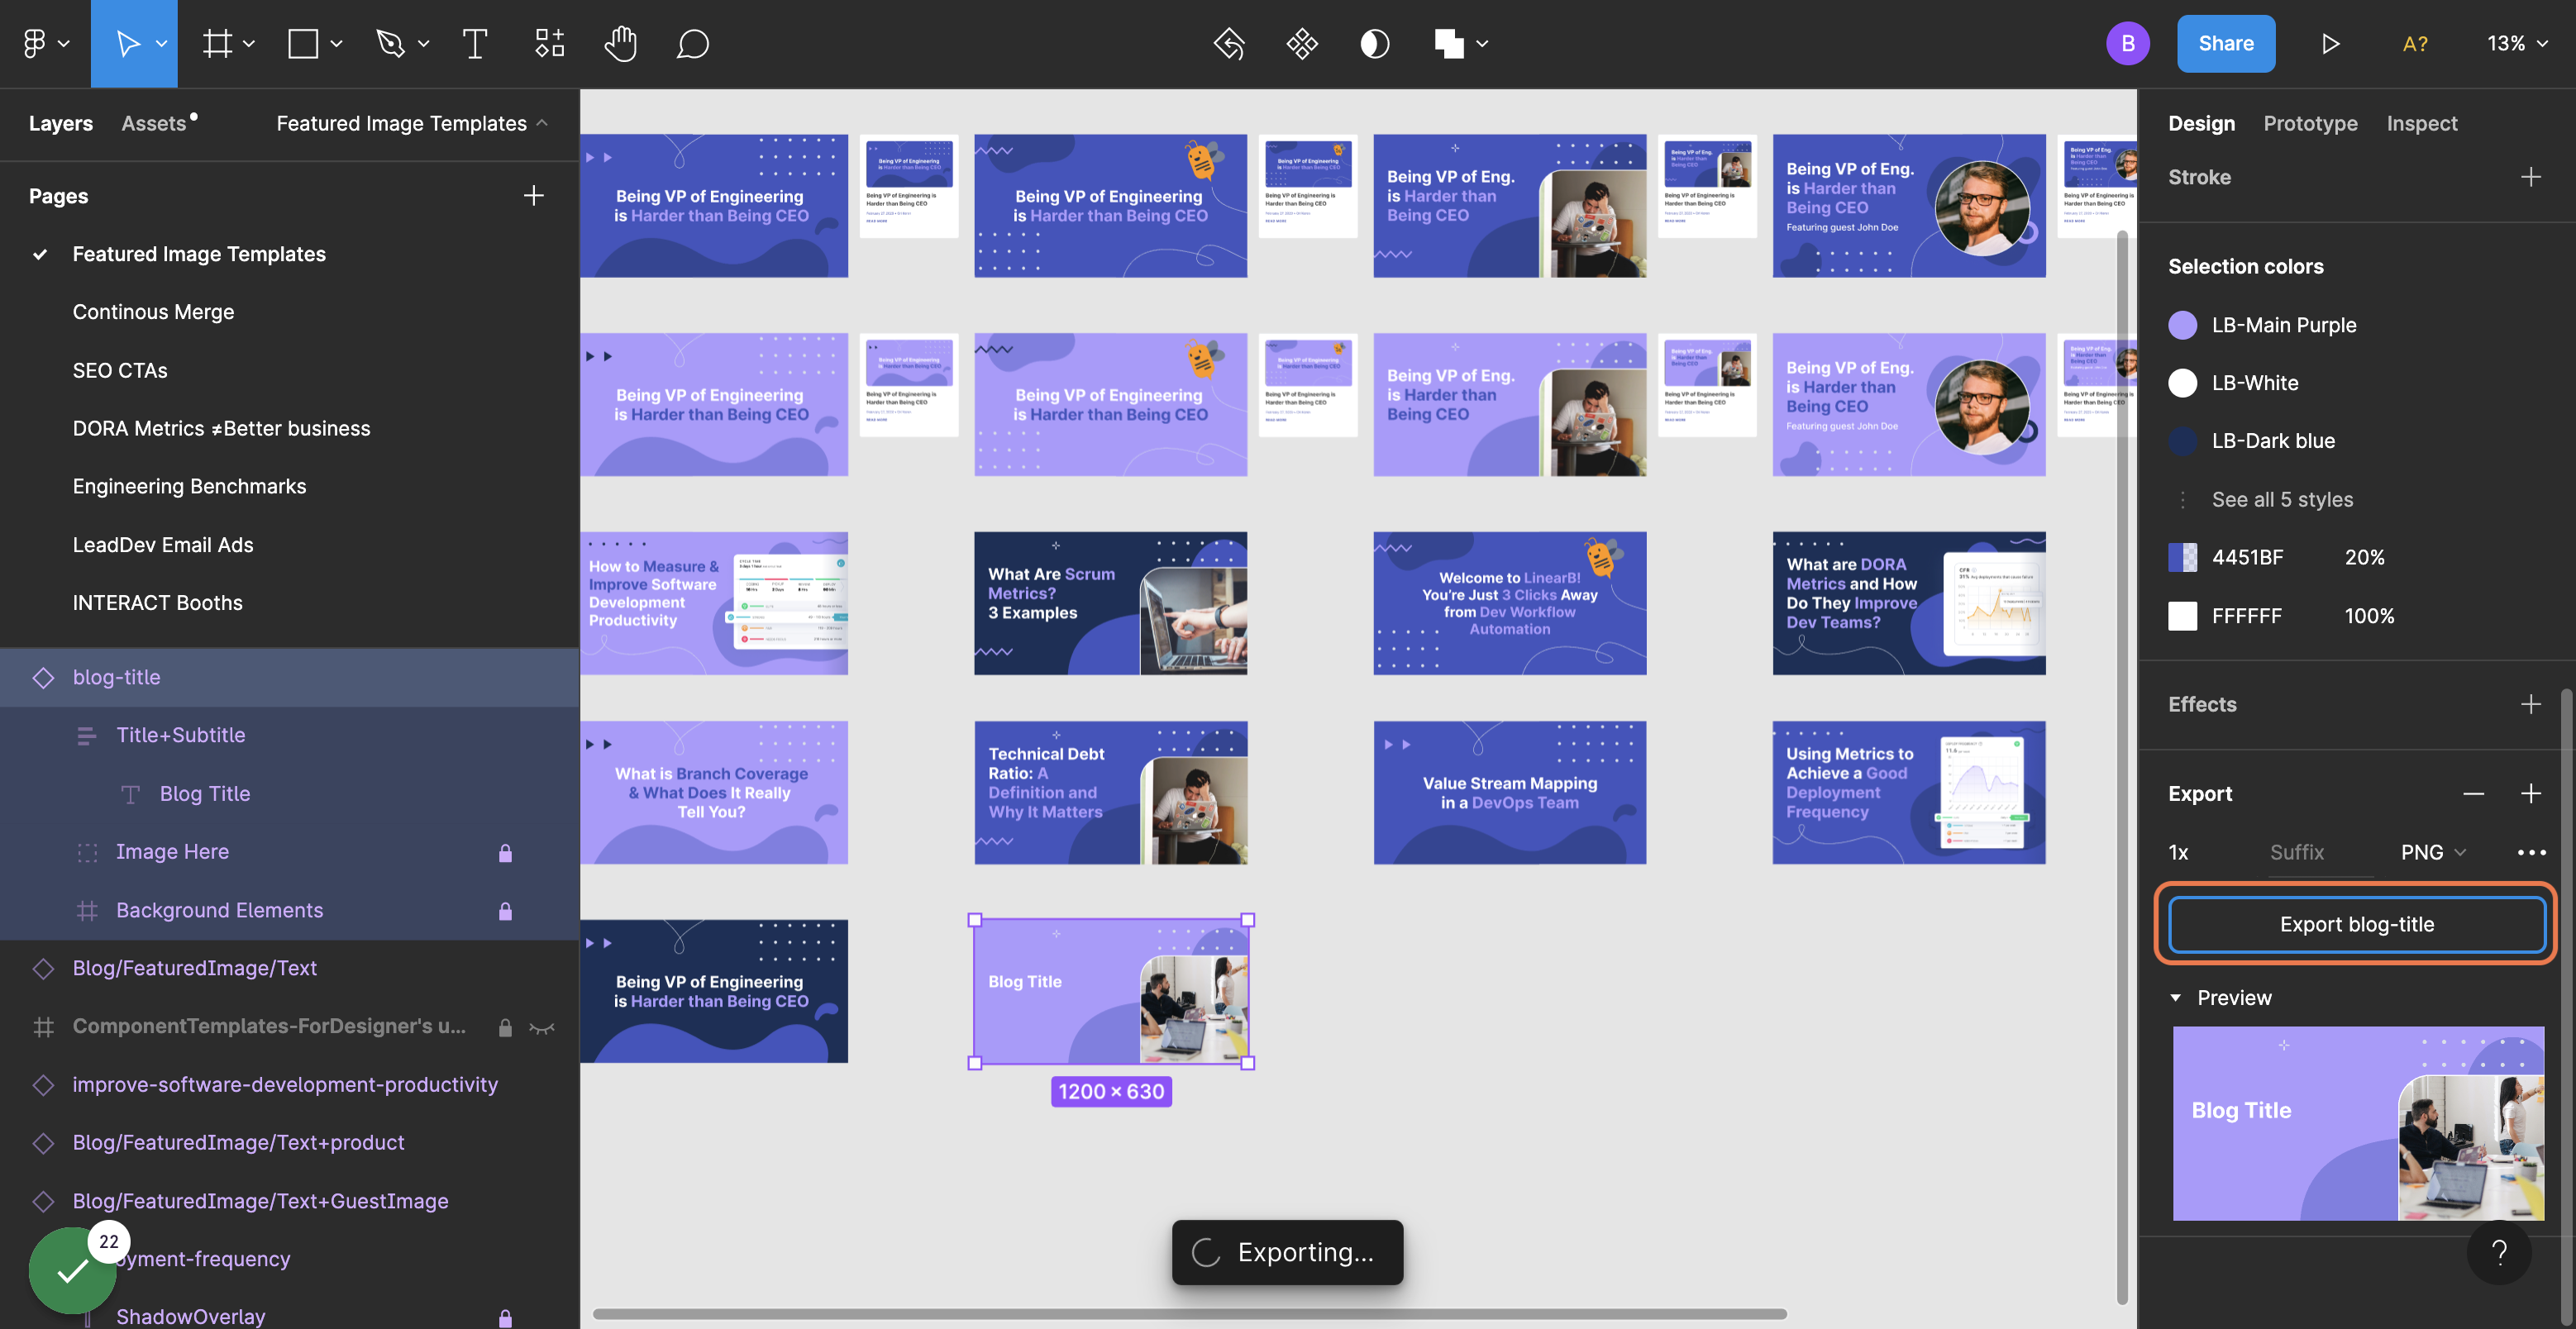Start presentation with Play icon
This screenshot has height=1329, width=2576.
(2330, 43)
